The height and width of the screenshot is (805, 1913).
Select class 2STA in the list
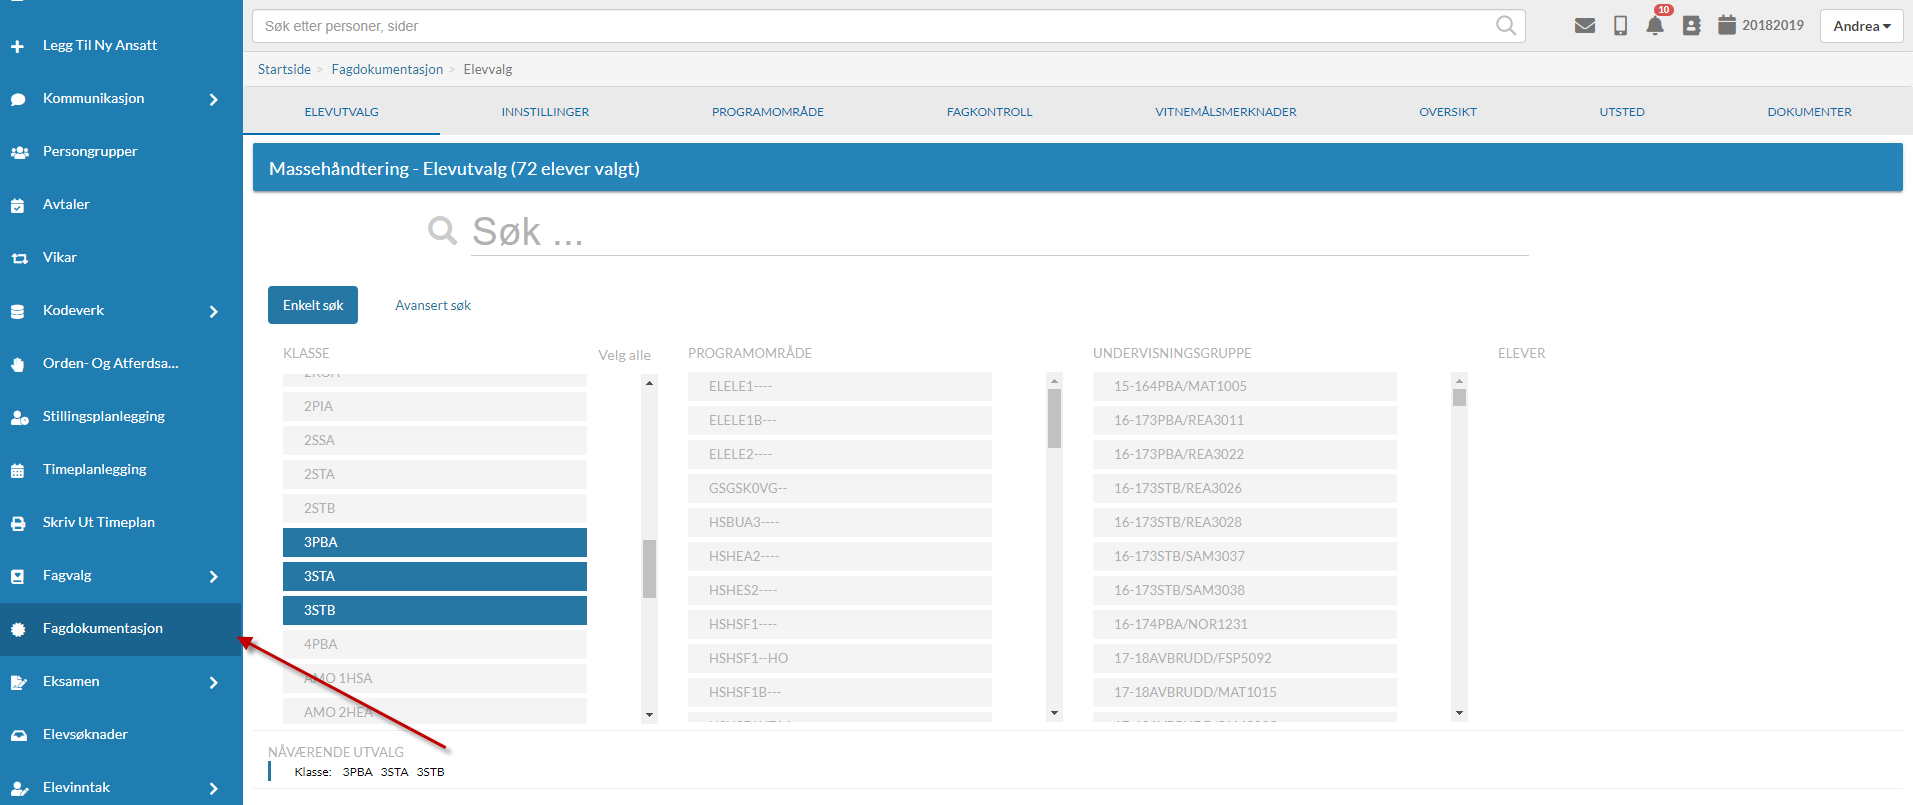tap(435, 474)
